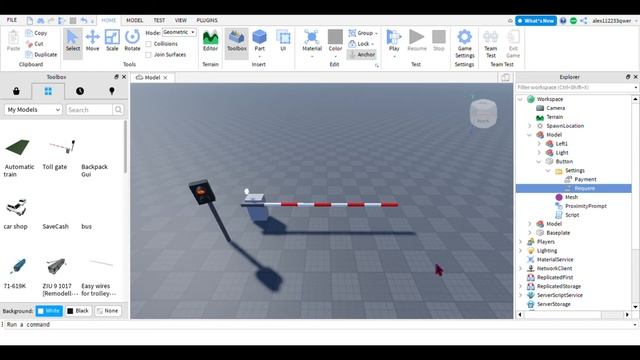This screenshot has height=360, width=640.
Task: Open the UI insert tool
Action: coord(283,41)
